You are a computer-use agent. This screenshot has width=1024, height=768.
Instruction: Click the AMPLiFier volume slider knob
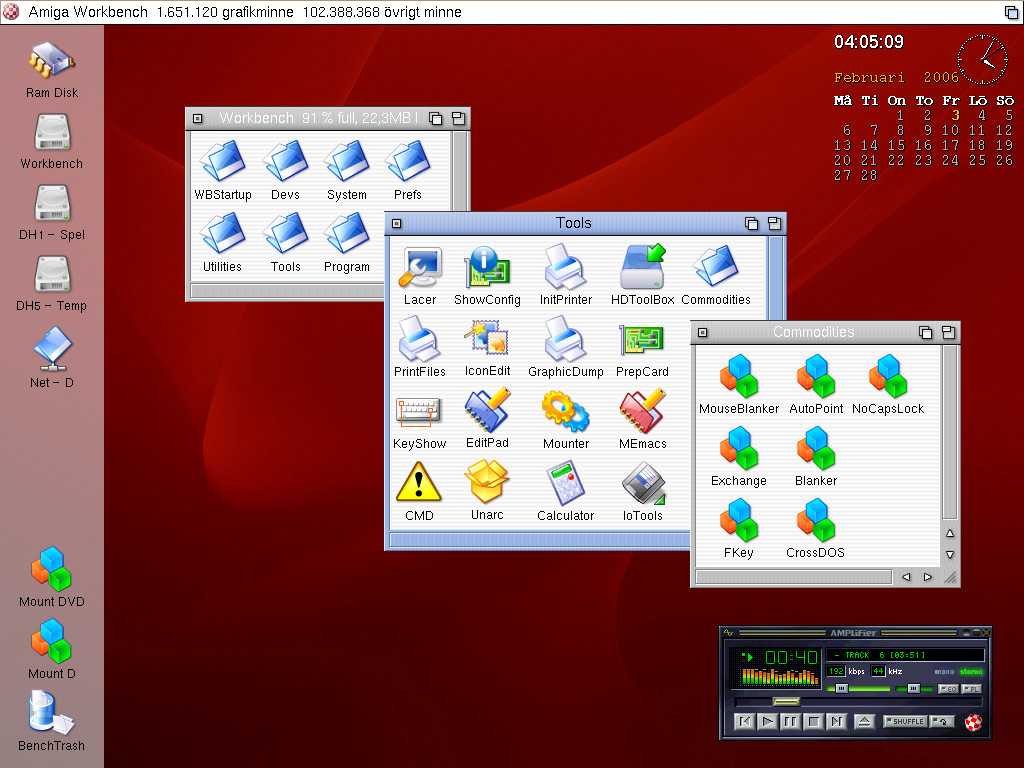(x=842, y=688)
